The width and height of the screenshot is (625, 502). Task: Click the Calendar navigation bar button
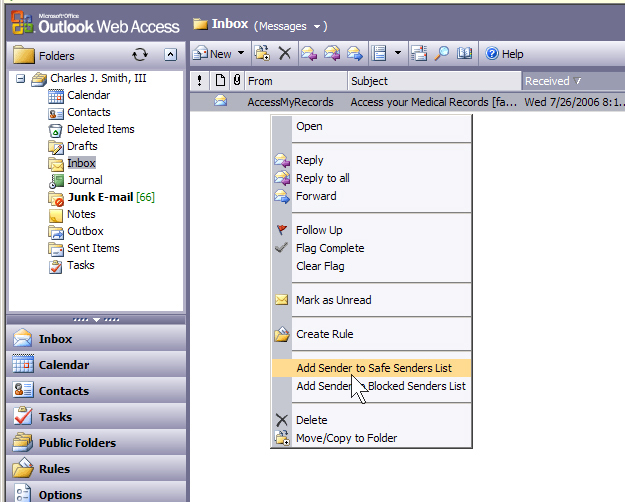point(96,364)
